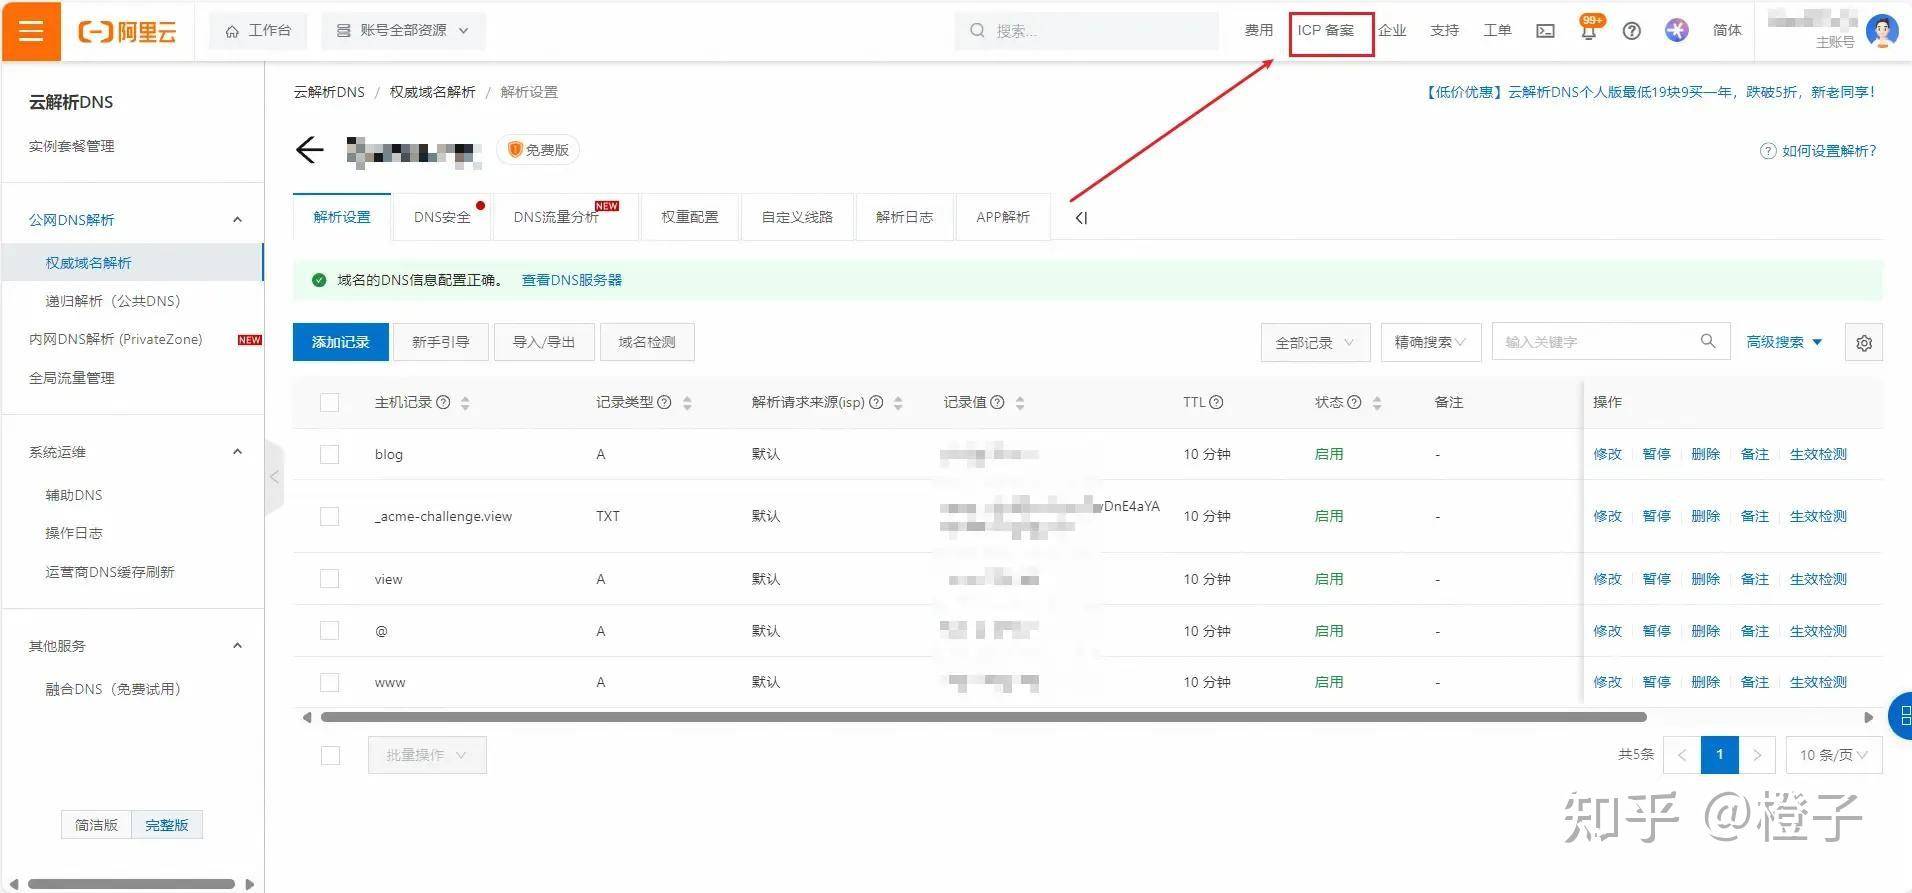Collapse the left sidebar handle
Image resolution: width=1912 pixels, height=893 pixels.
pyautogui.click(x=274, y=477)
